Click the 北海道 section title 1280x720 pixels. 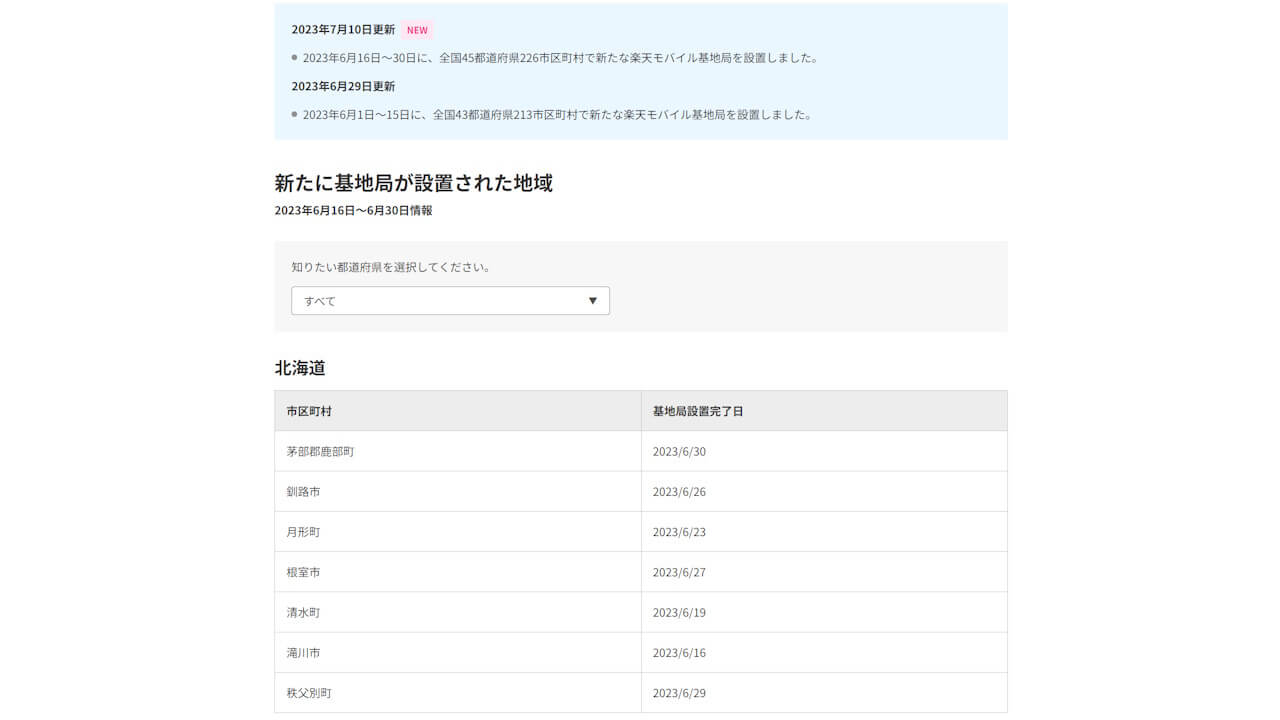pyautogui.click(x=300, y=367)
